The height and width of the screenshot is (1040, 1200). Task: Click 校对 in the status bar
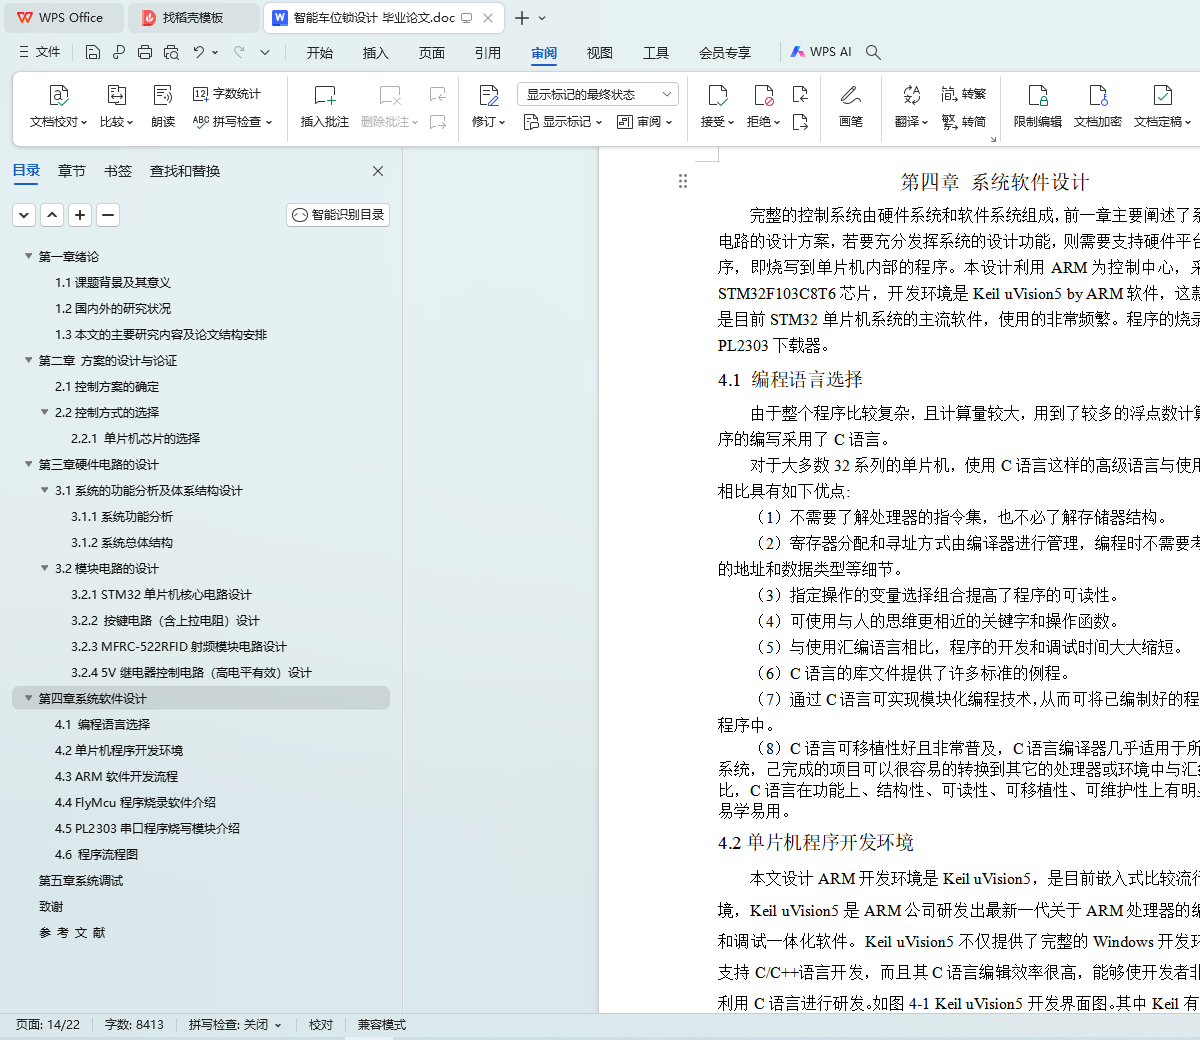tap(321, 1025)
